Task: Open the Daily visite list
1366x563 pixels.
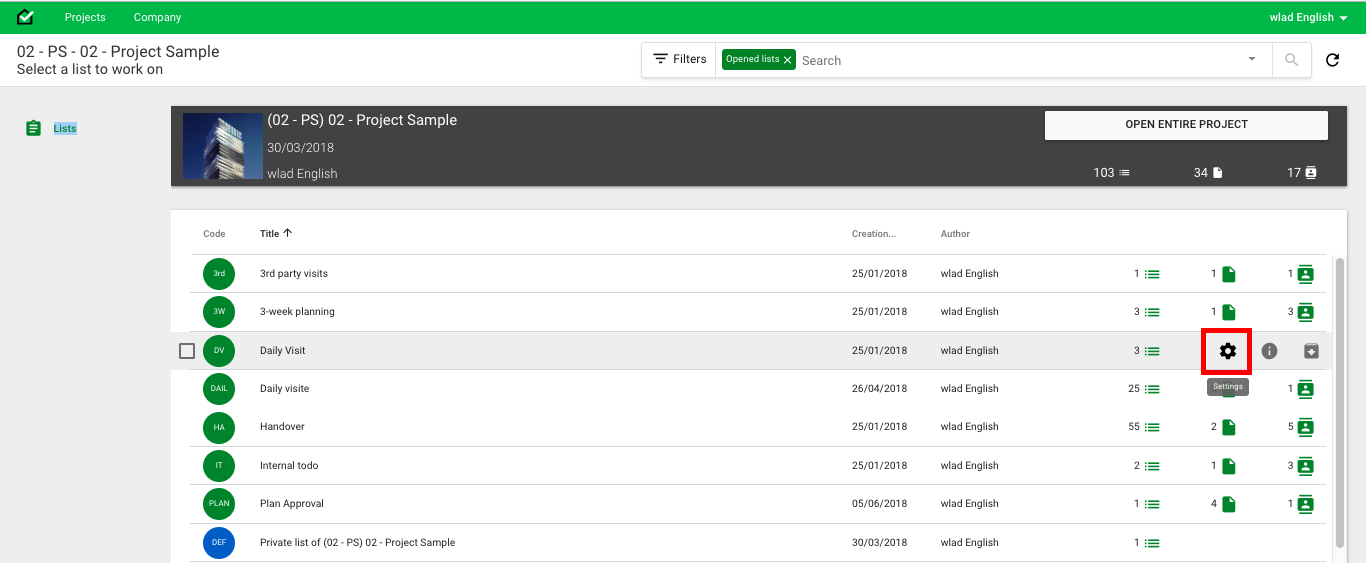Action: [x=284, y=389]
